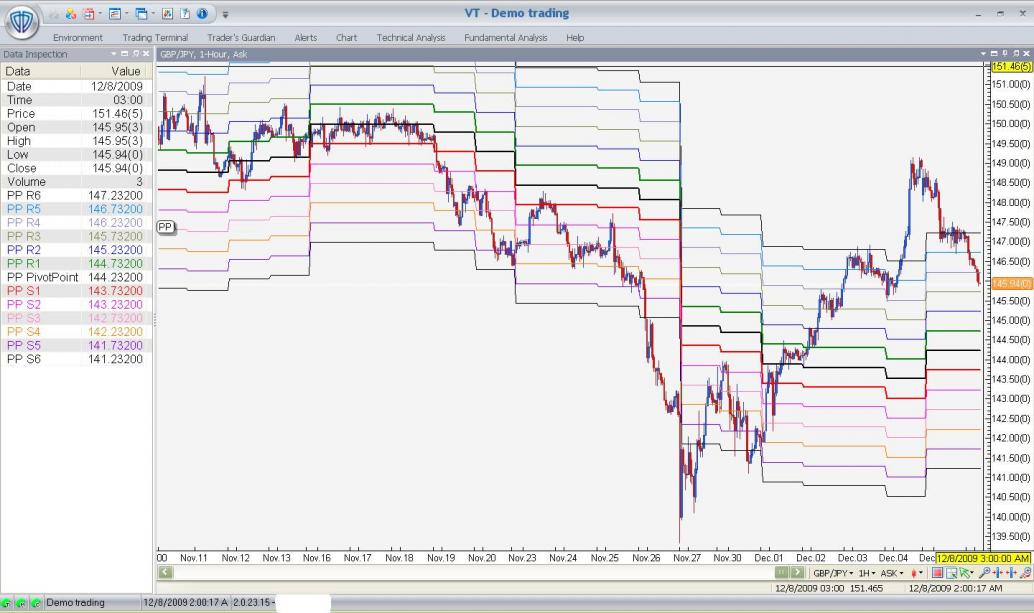Click the Data column header

pyautogui.click(x=41, y=71)
